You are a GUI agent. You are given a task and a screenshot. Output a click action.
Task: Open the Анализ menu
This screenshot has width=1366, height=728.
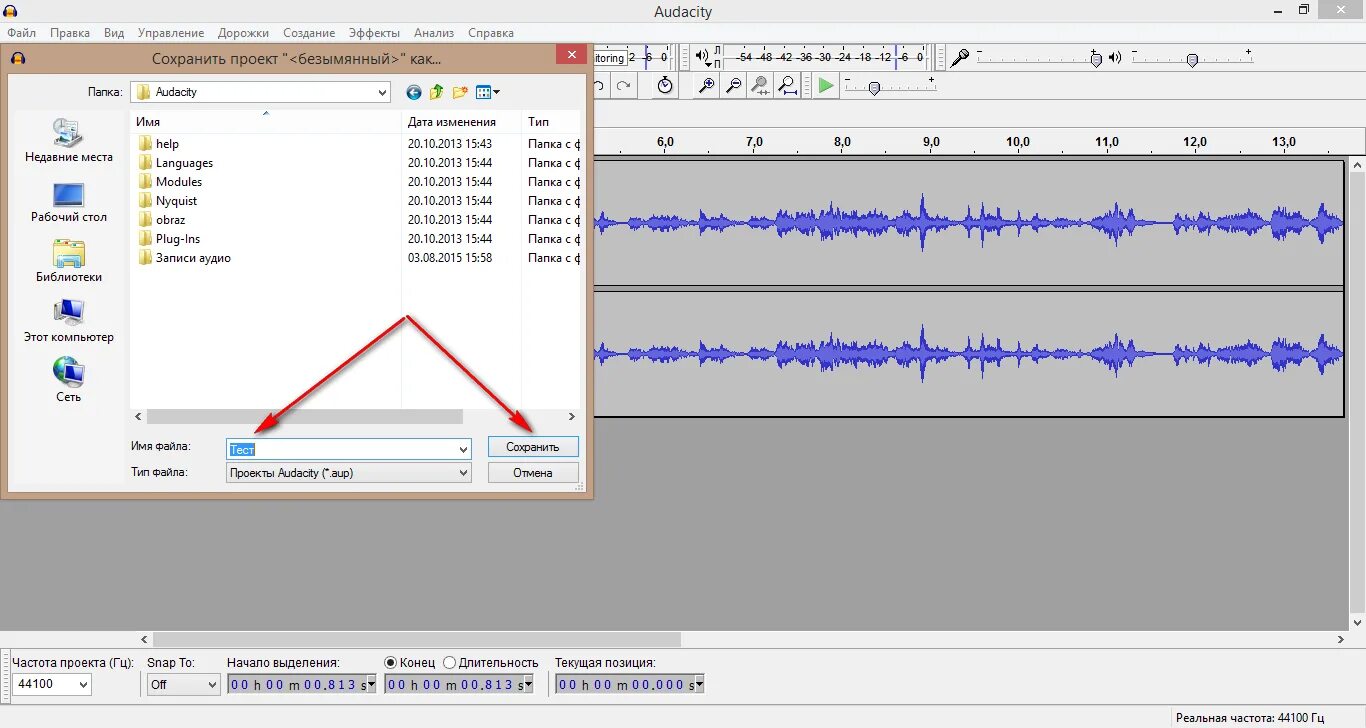[434, 33]
